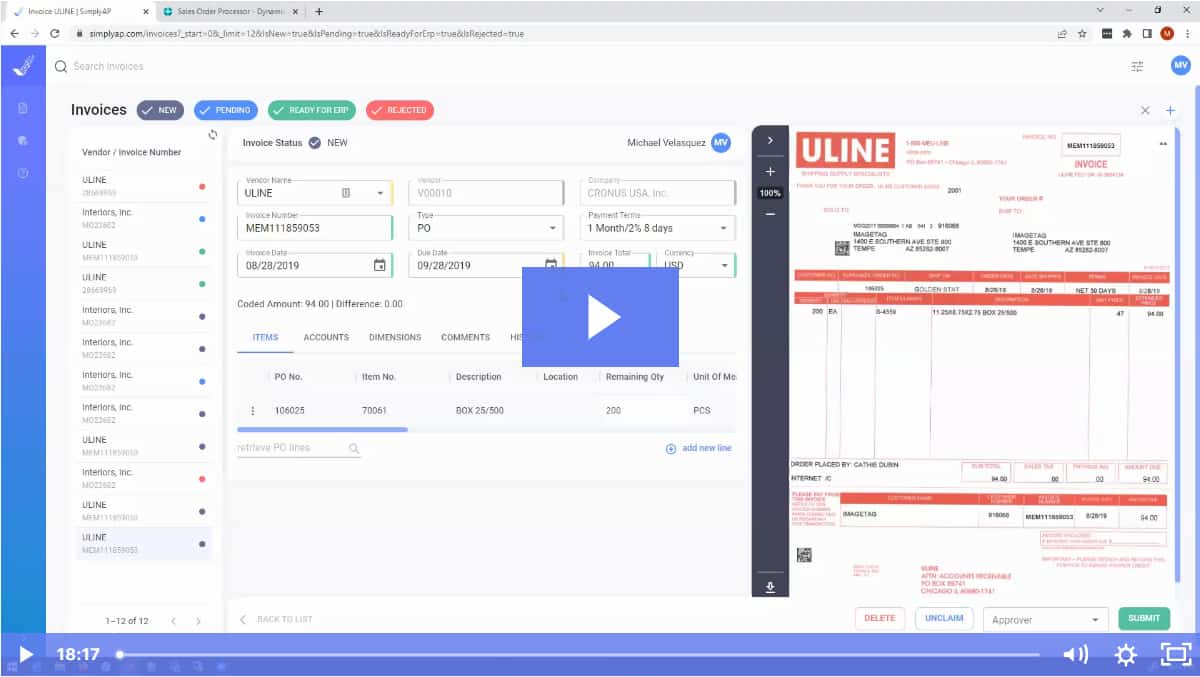Mute the video using the speaker icon
The height and width of the screenshot is (677, 1200).
coord(1075,655)
